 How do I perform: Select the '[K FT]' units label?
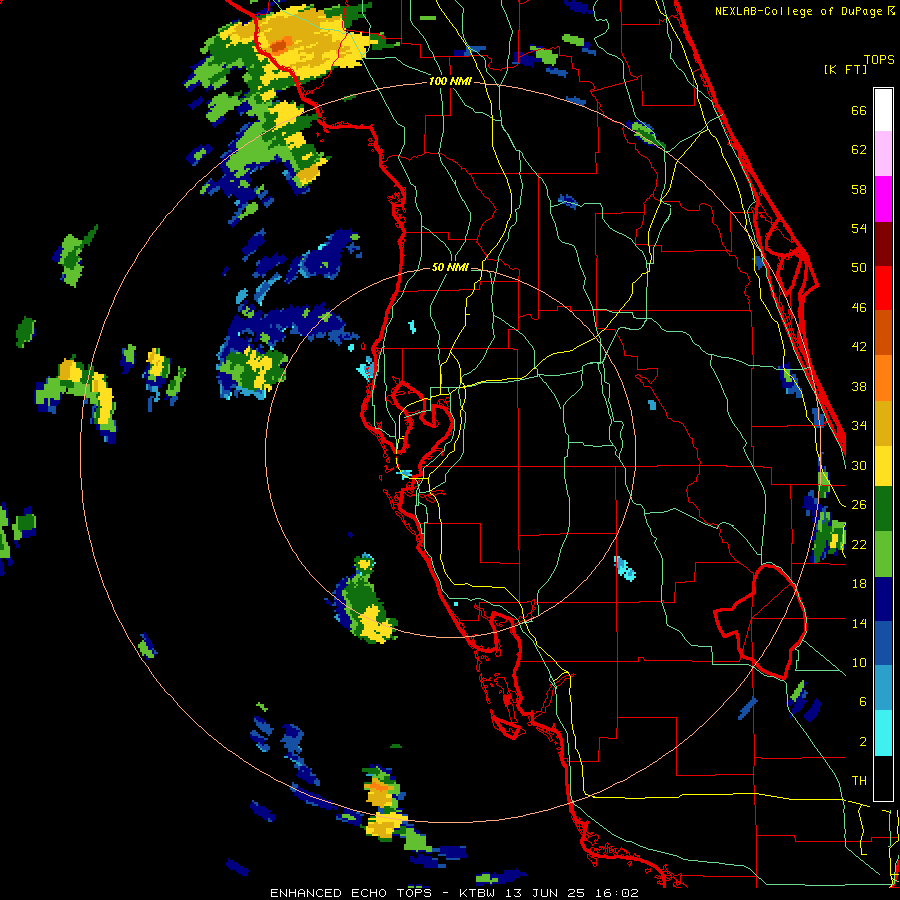click(845, 70)
